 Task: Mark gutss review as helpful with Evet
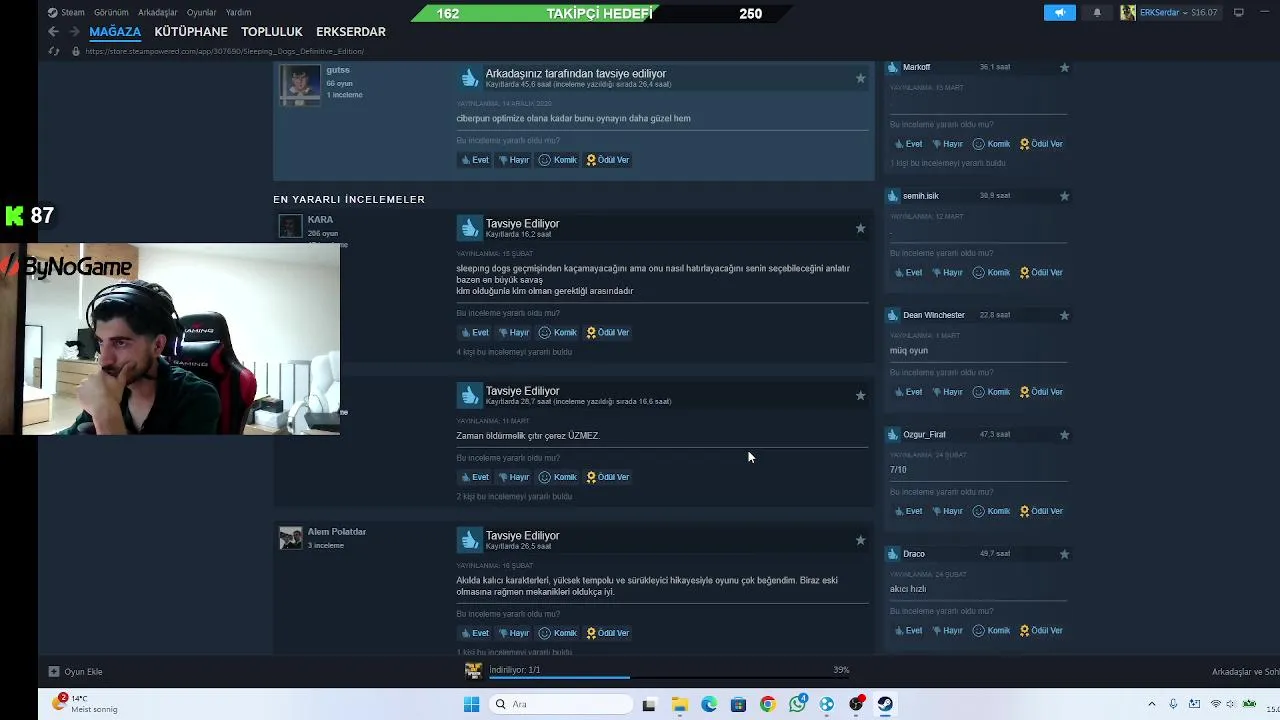tap(475, 160)
